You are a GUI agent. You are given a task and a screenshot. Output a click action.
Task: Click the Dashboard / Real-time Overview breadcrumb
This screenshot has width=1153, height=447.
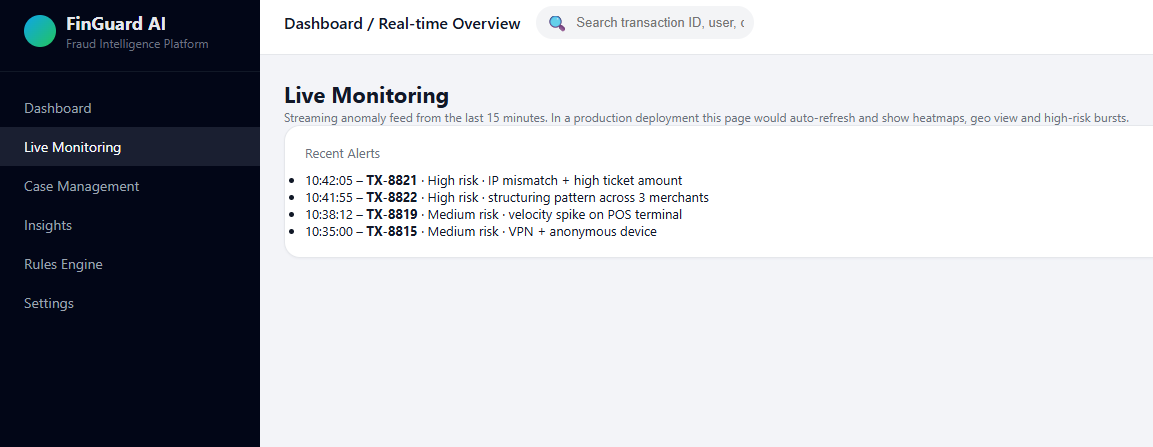[x=402, y=24]
